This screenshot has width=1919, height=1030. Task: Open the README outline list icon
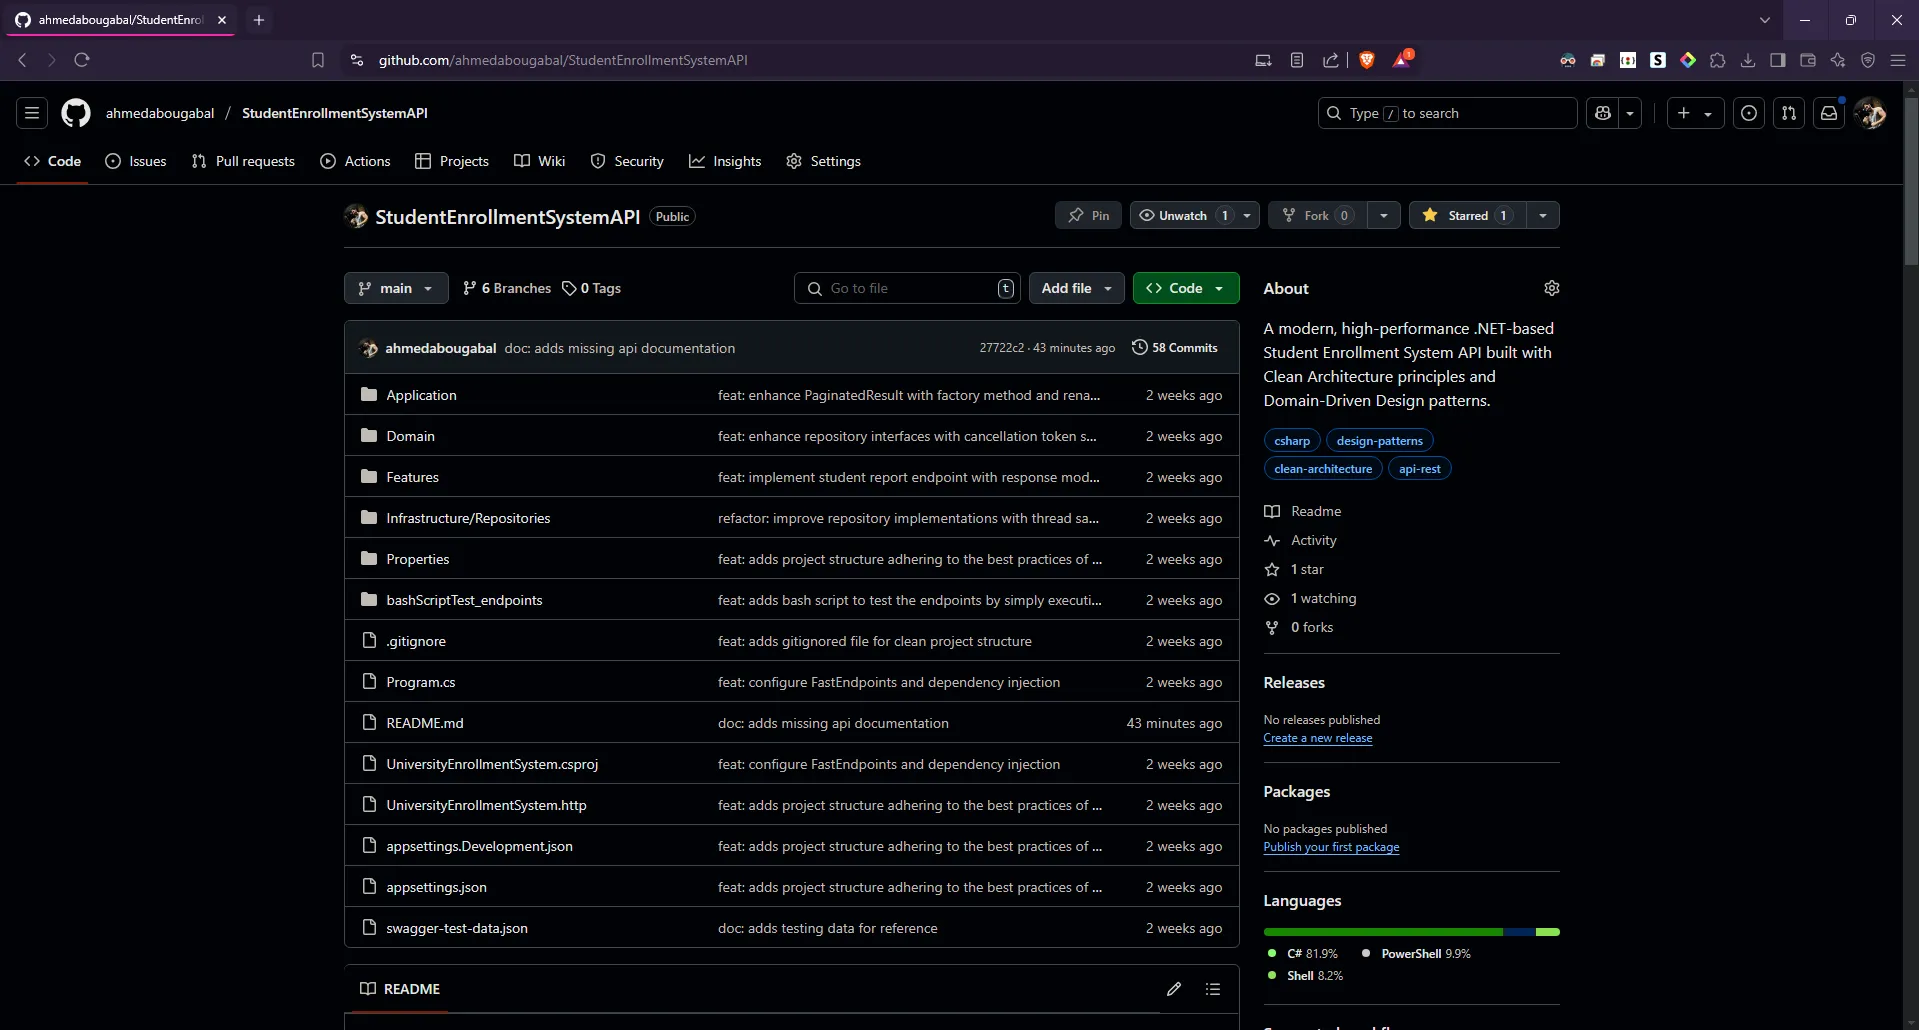1213,989
